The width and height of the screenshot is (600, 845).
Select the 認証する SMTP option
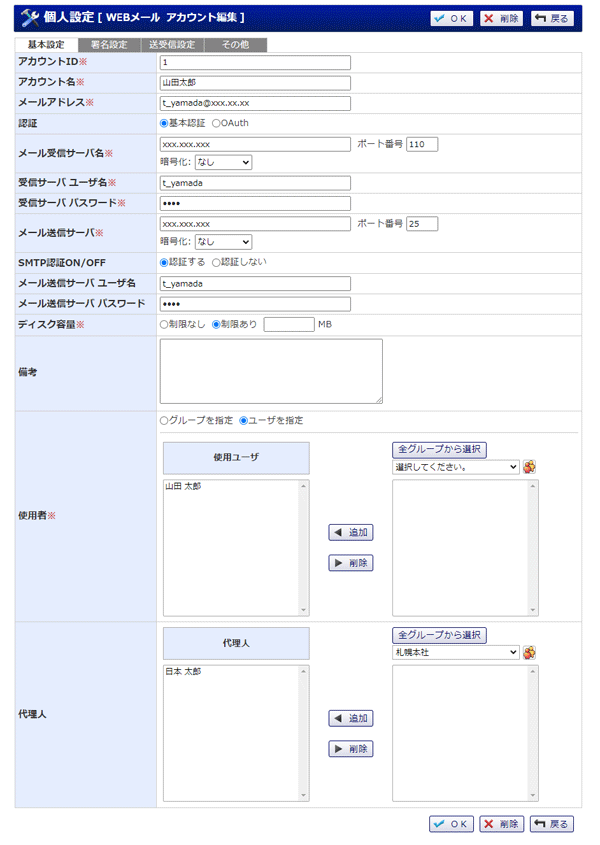point(164,262)
